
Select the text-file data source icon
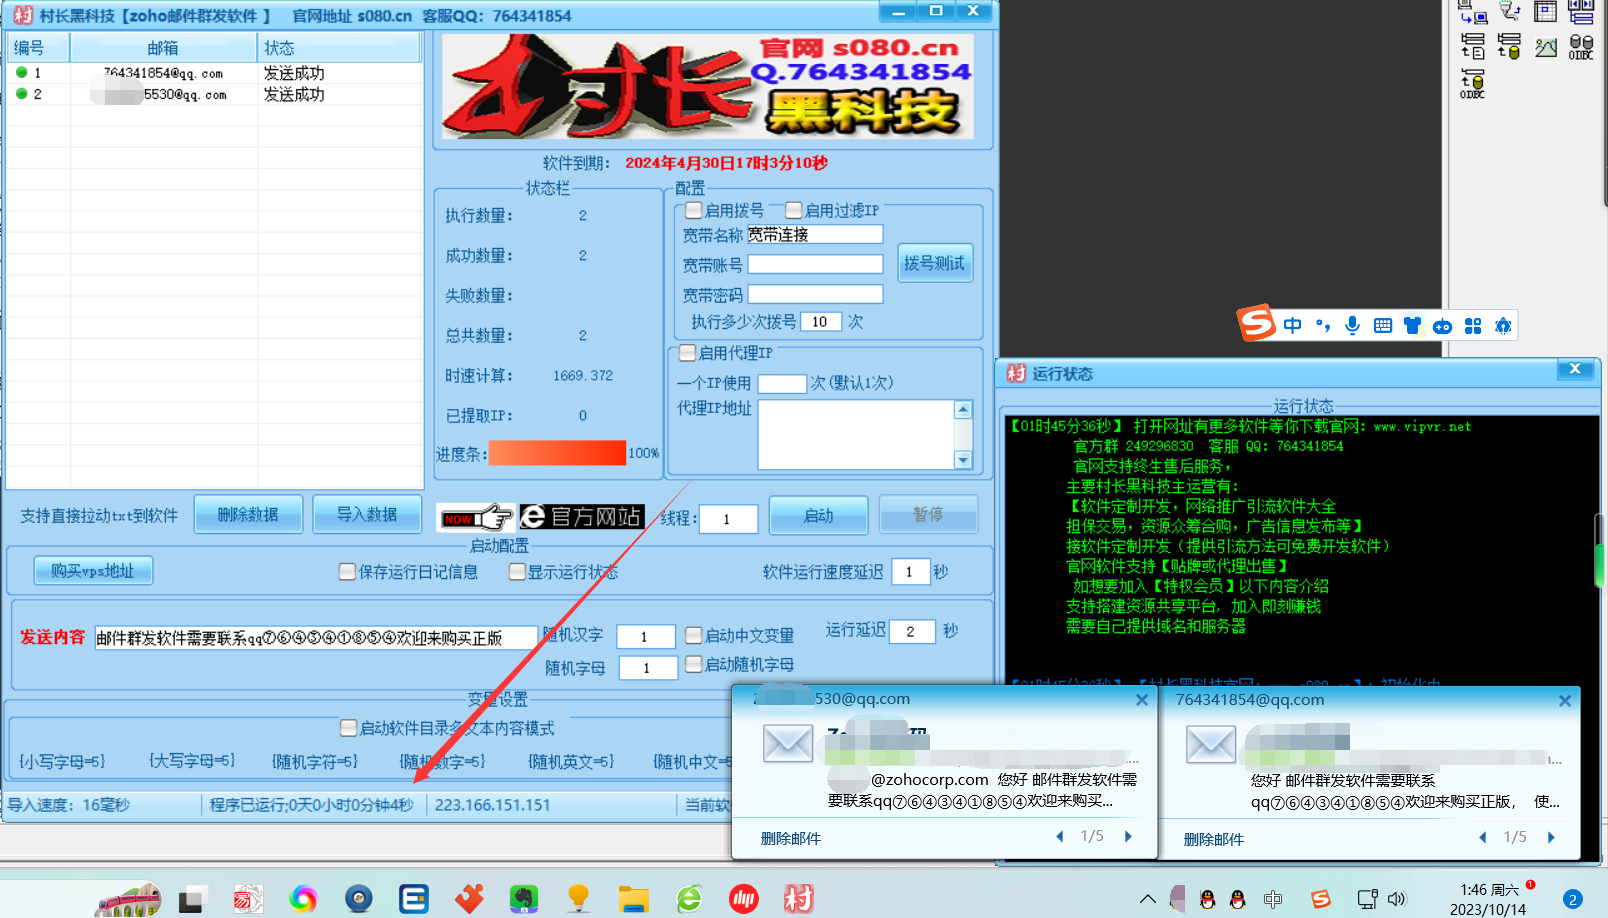(1472, 47)
